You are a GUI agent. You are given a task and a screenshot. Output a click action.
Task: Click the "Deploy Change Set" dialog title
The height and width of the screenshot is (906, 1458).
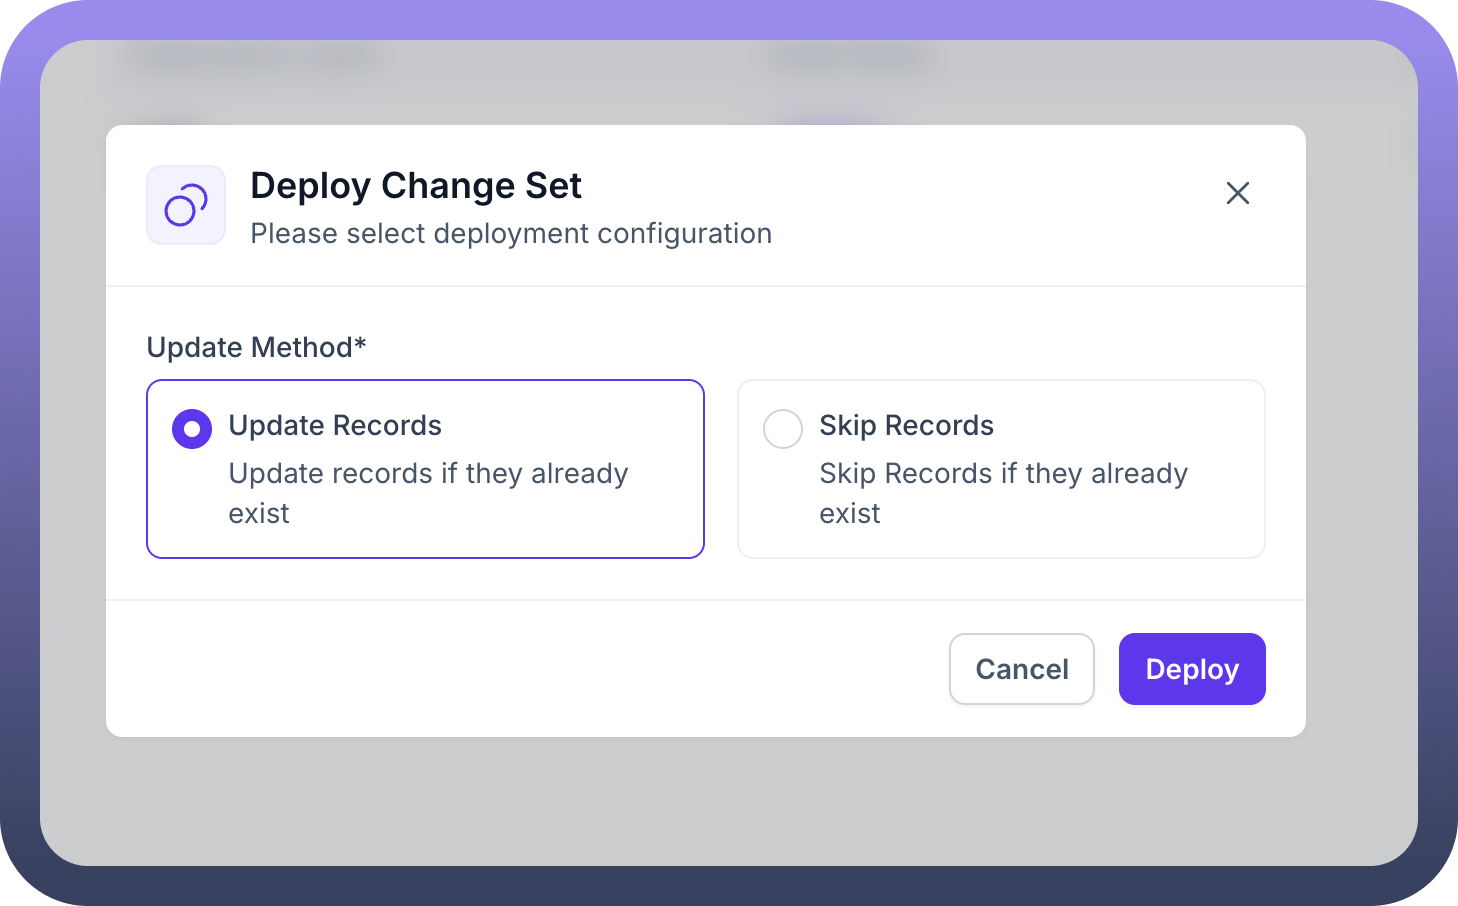415,186
